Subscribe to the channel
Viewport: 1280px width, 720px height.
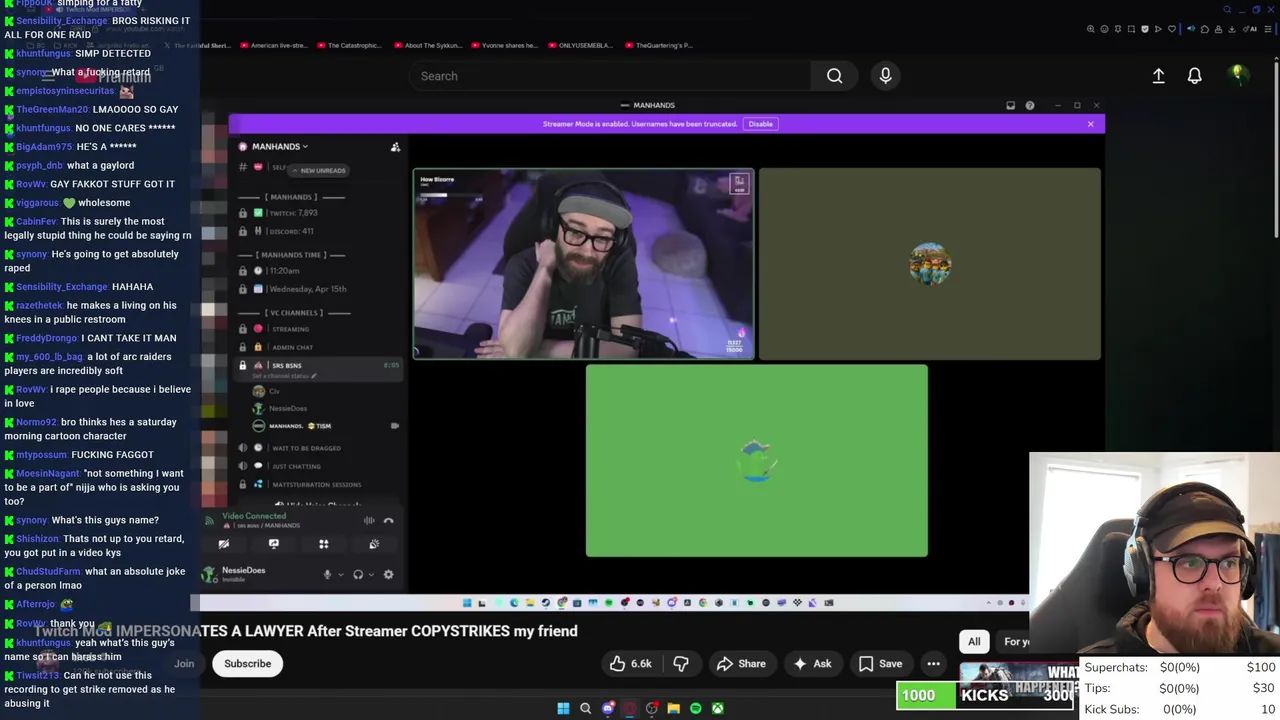click(x=247, y=664)
